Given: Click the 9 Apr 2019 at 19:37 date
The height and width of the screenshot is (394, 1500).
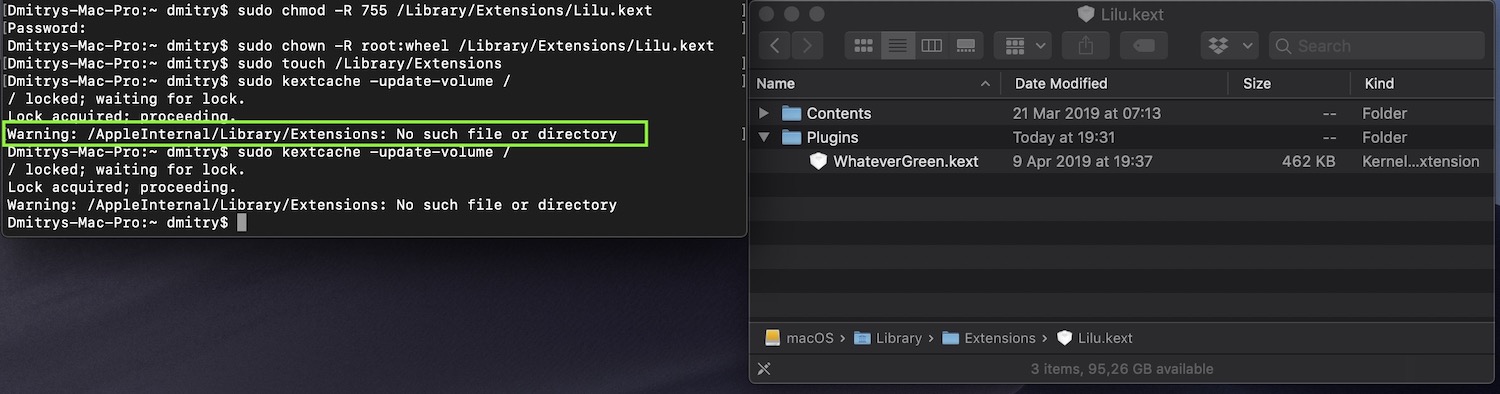Looking at the screenshot, I should (1083, 161).
